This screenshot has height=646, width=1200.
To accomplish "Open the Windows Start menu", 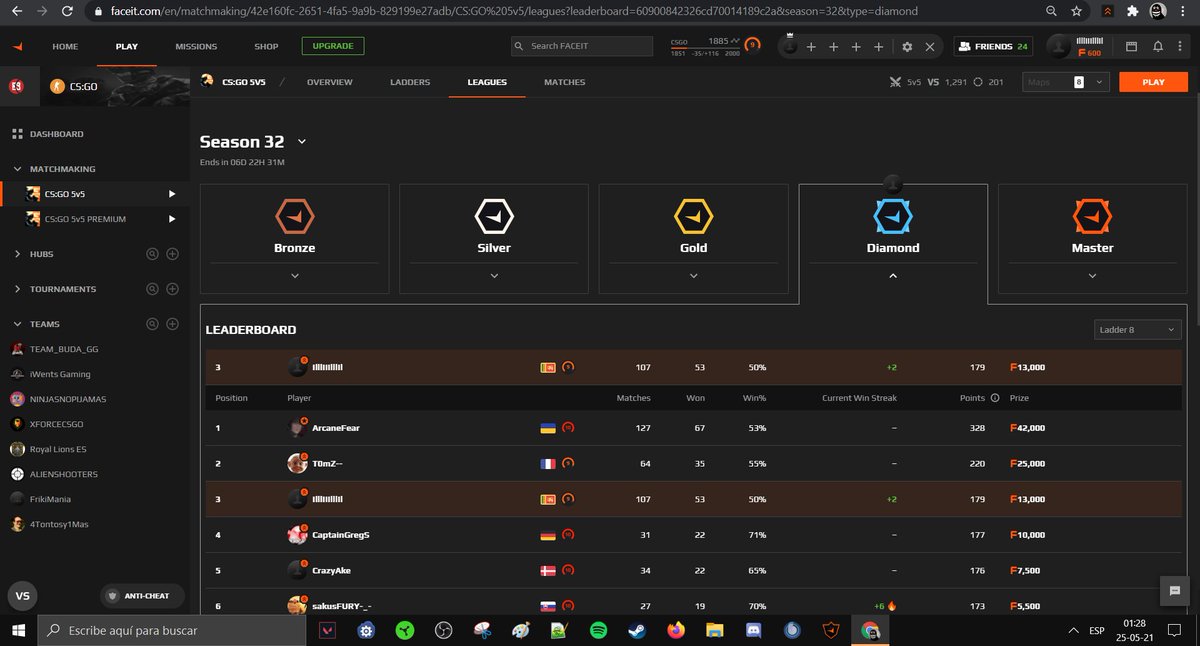I will [x=17, y=631].
